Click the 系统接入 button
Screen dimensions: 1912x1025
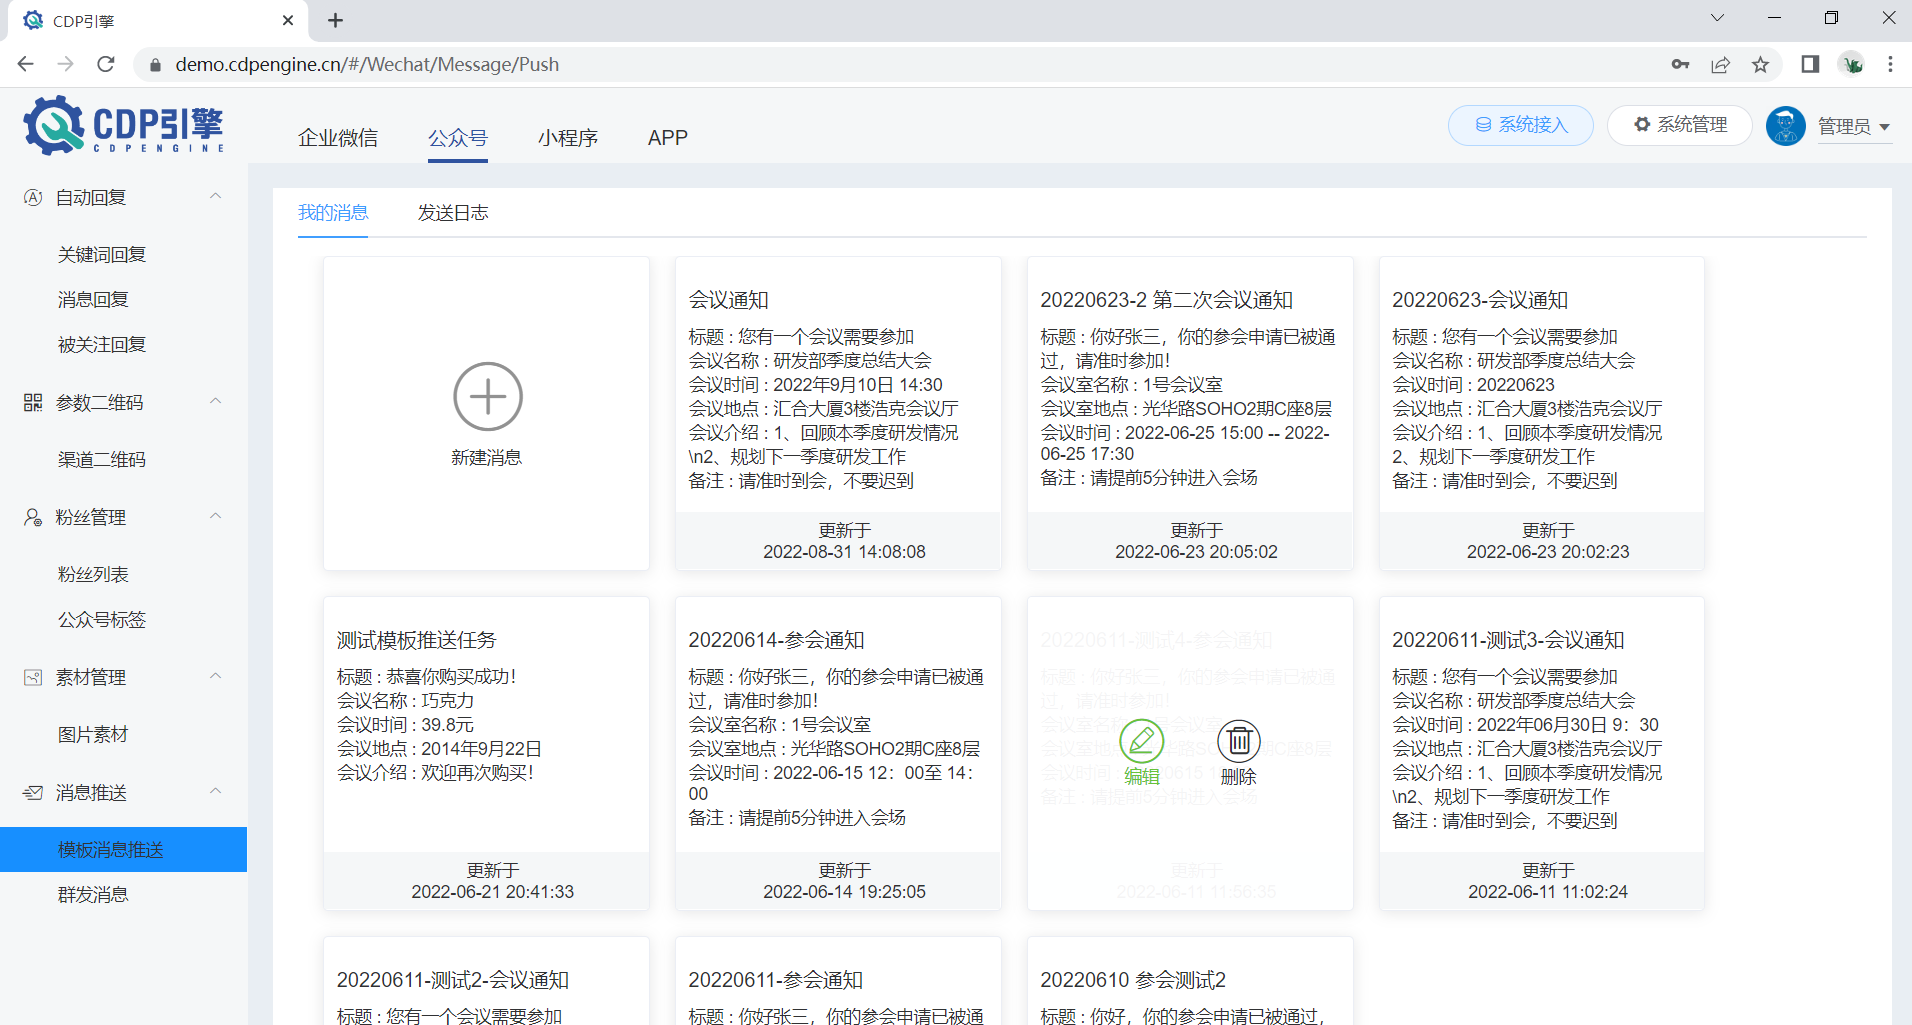coord(1520,125)
